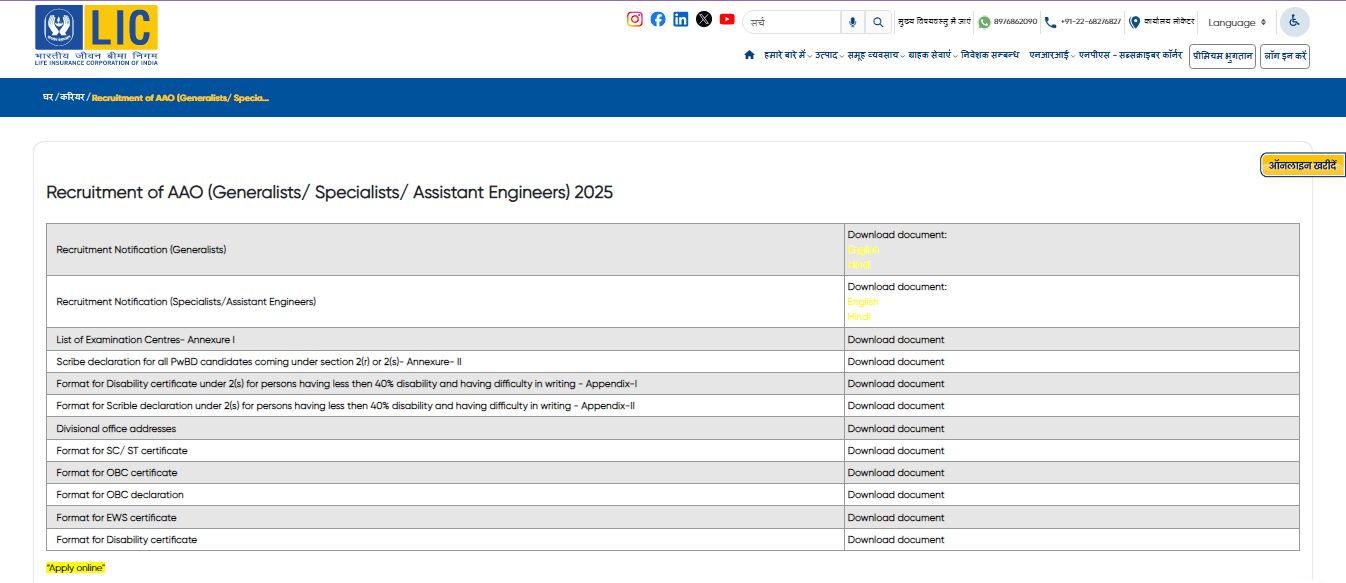The image size is (1346, 583).
Task: Click the 'Apply online' highlighted link
Action: click(x=77, y=567)
